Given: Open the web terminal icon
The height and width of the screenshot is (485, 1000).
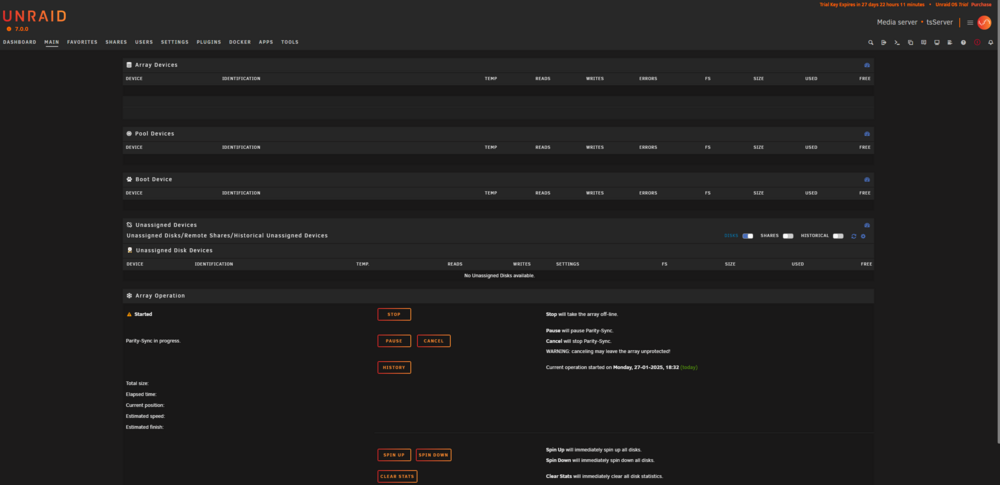Looking at the screenshot, I should click(897, 42).
